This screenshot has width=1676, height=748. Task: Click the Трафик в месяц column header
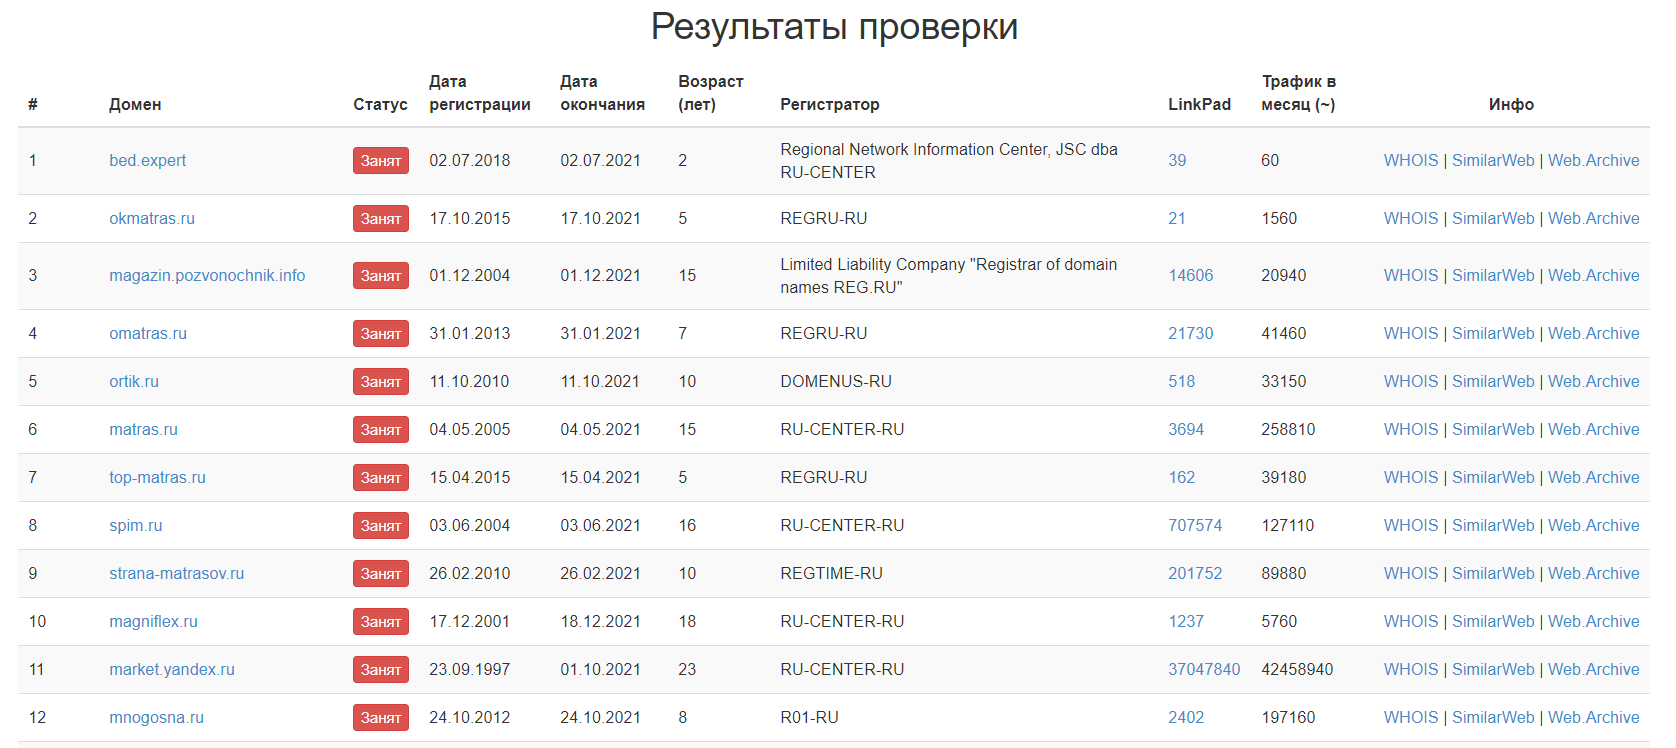tap(1298, 93)
